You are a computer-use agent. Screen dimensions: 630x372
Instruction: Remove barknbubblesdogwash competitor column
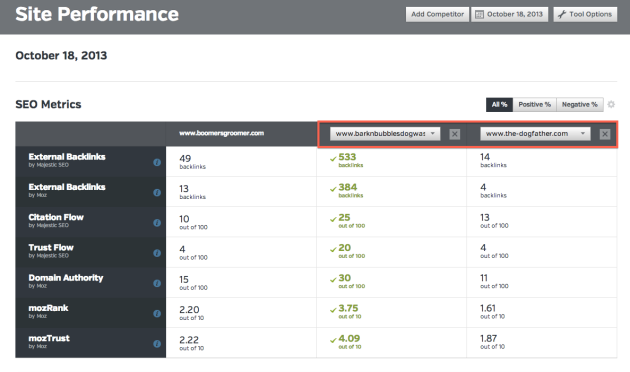[x=454, y=134]
